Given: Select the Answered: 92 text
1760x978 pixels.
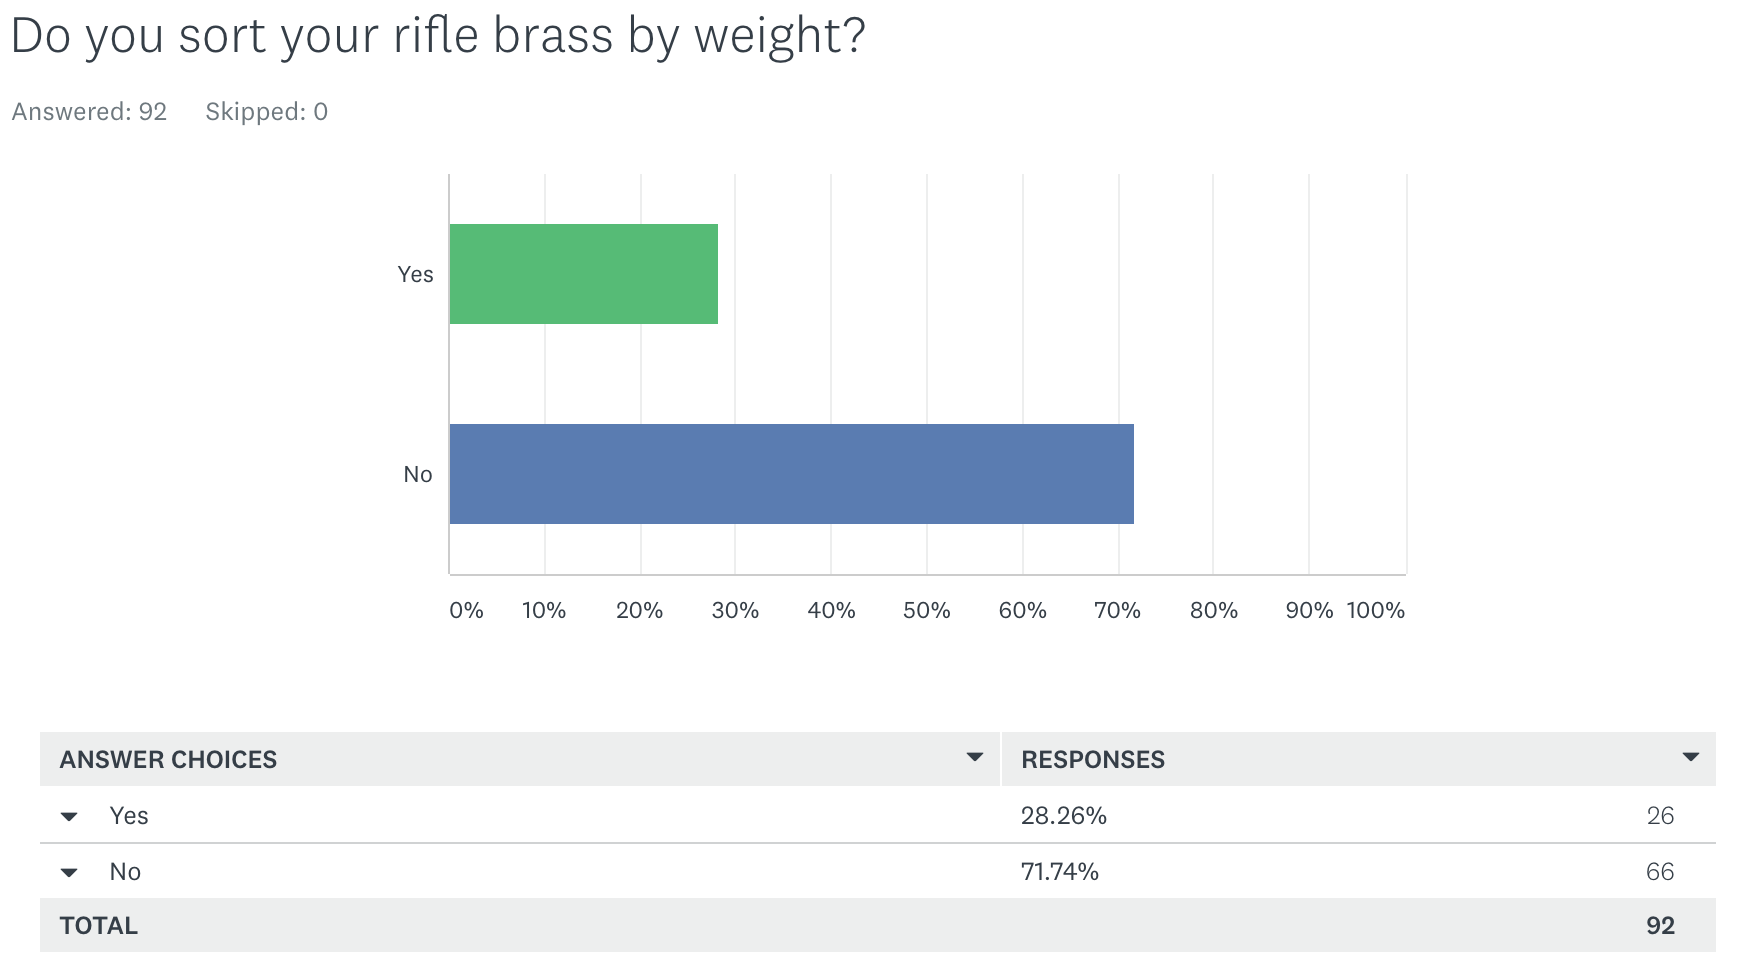Looking at the screenshot, I should click(89, 112).
